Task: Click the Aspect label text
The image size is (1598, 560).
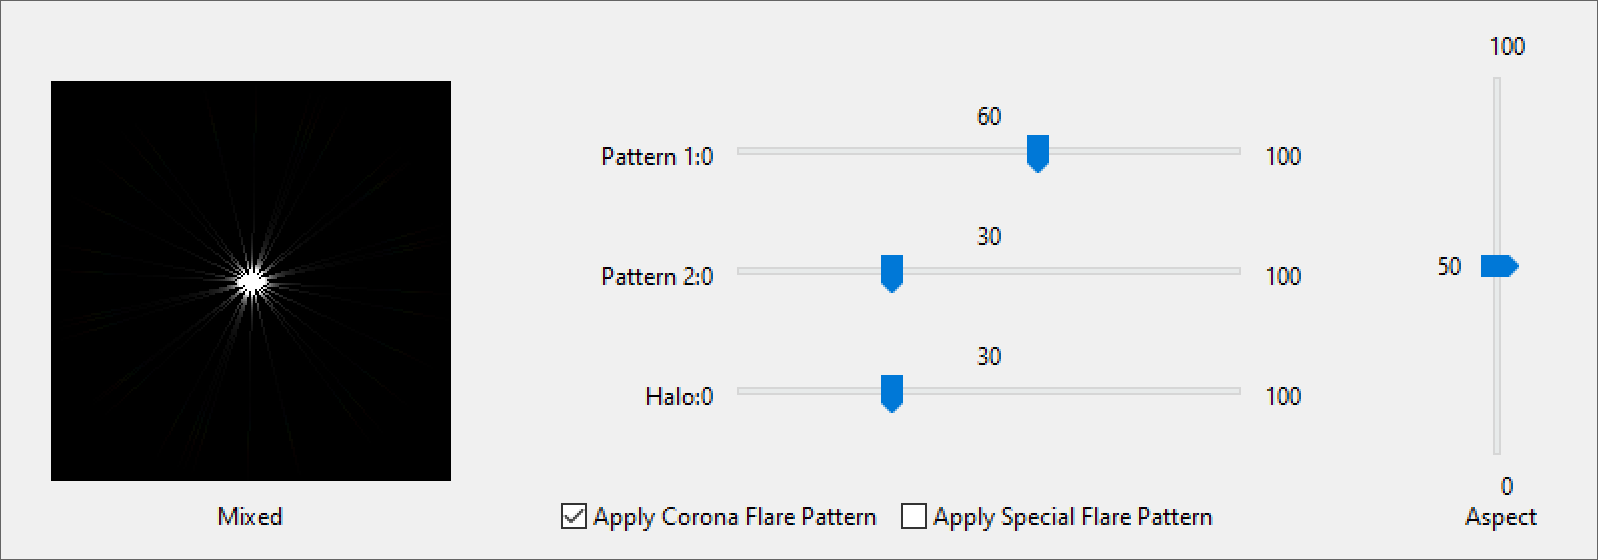Action: coord(1500,517)
